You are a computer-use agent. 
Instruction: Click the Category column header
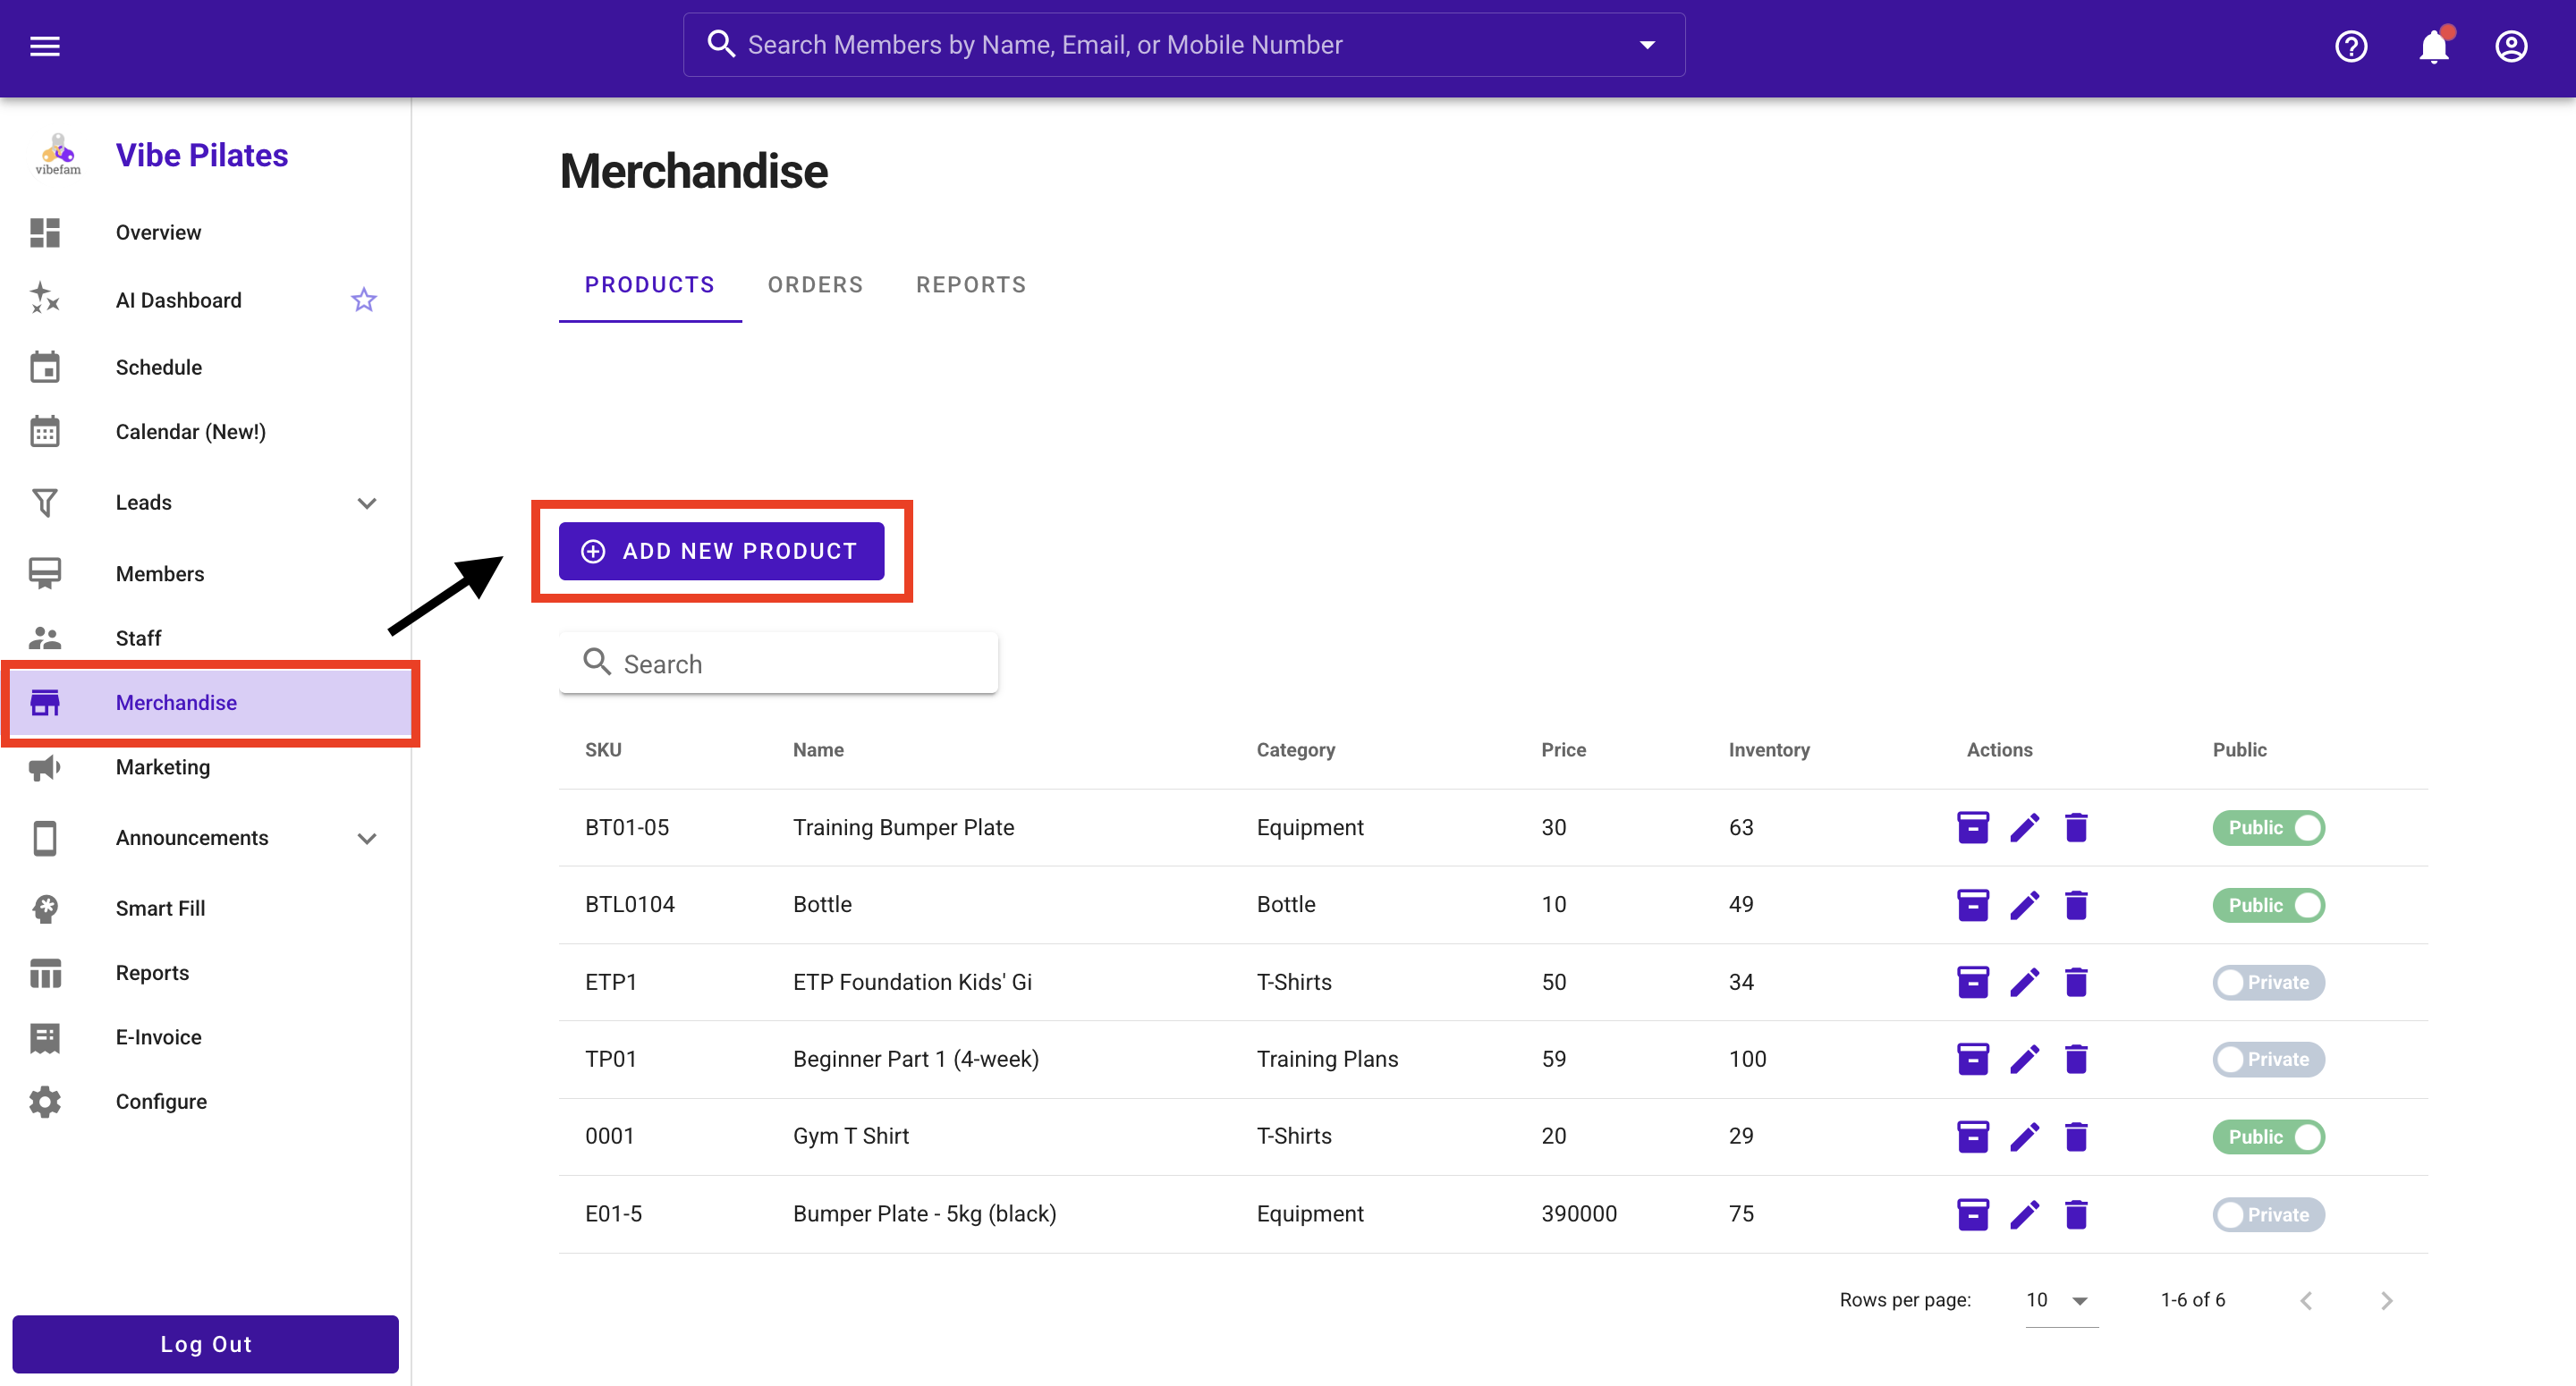coord(1295,750)
